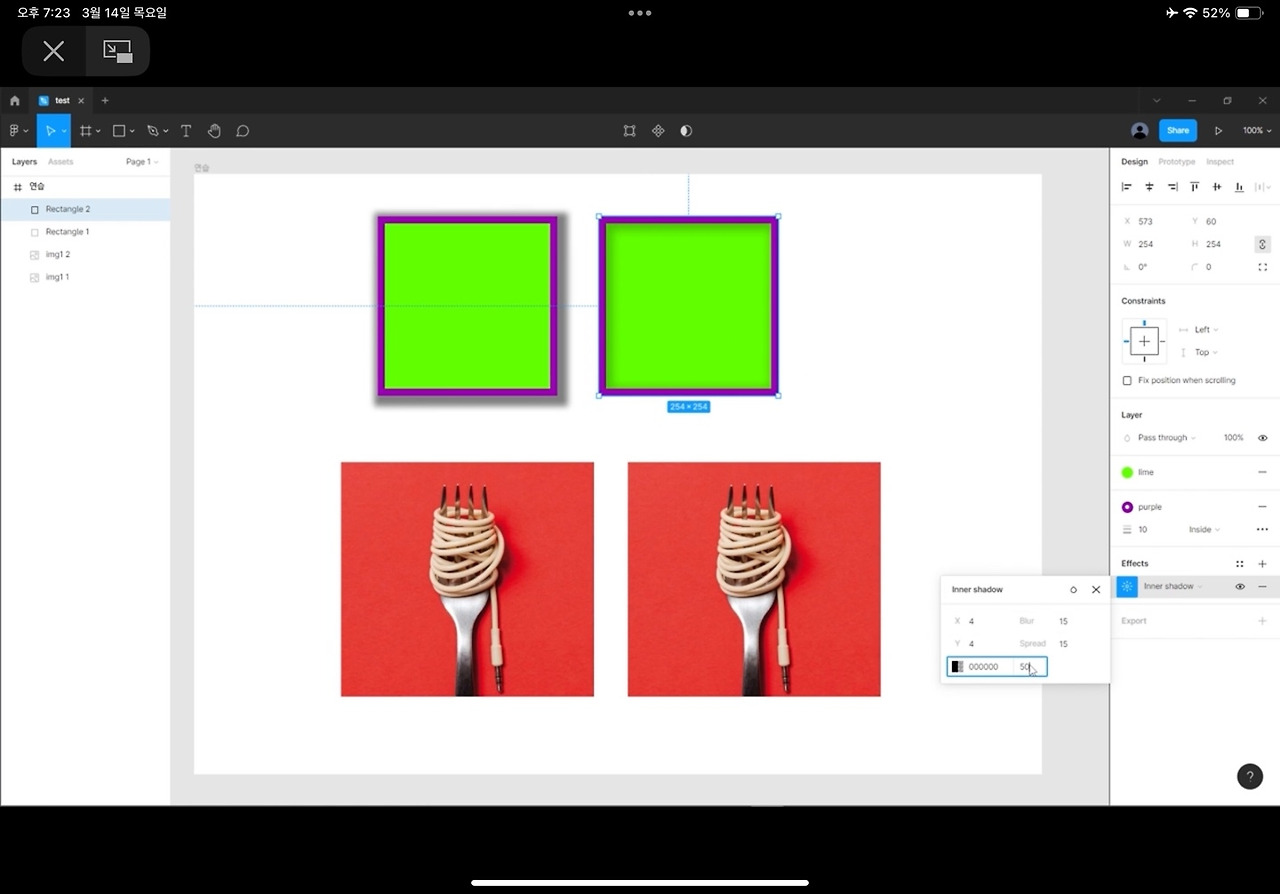Remove the Inner shadow effect
This screenshot has width=1280, height=894.
tap(1262, 587)
